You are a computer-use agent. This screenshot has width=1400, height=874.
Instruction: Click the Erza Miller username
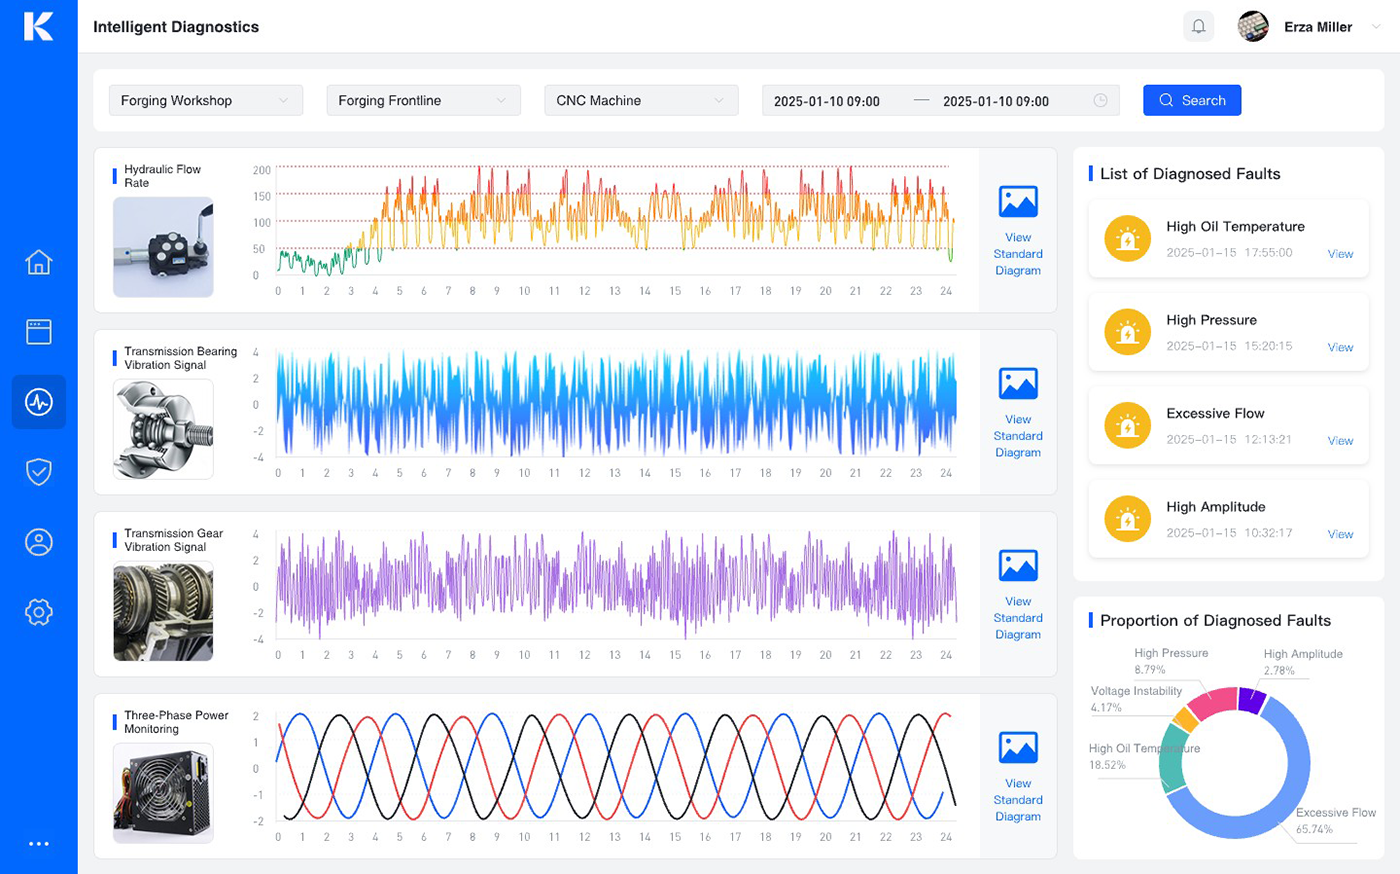(x=1318, y=27)
